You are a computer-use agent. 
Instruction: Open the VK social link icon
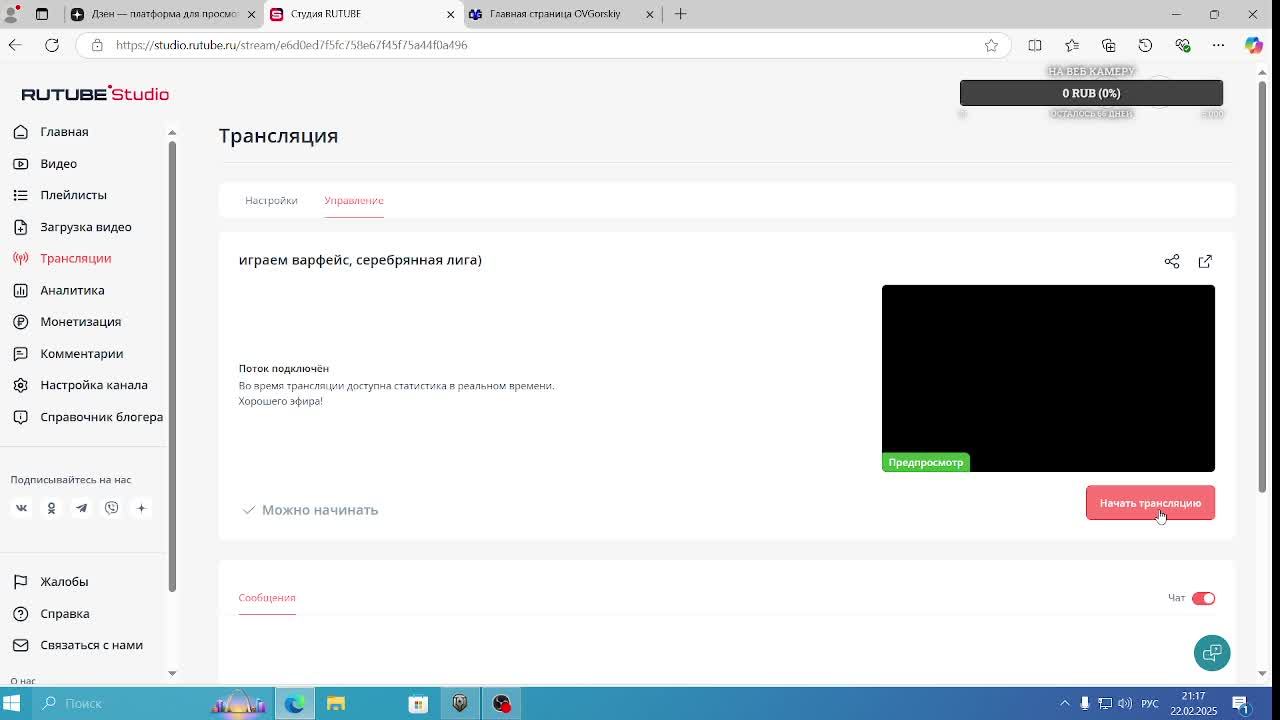tap(21, 508)
